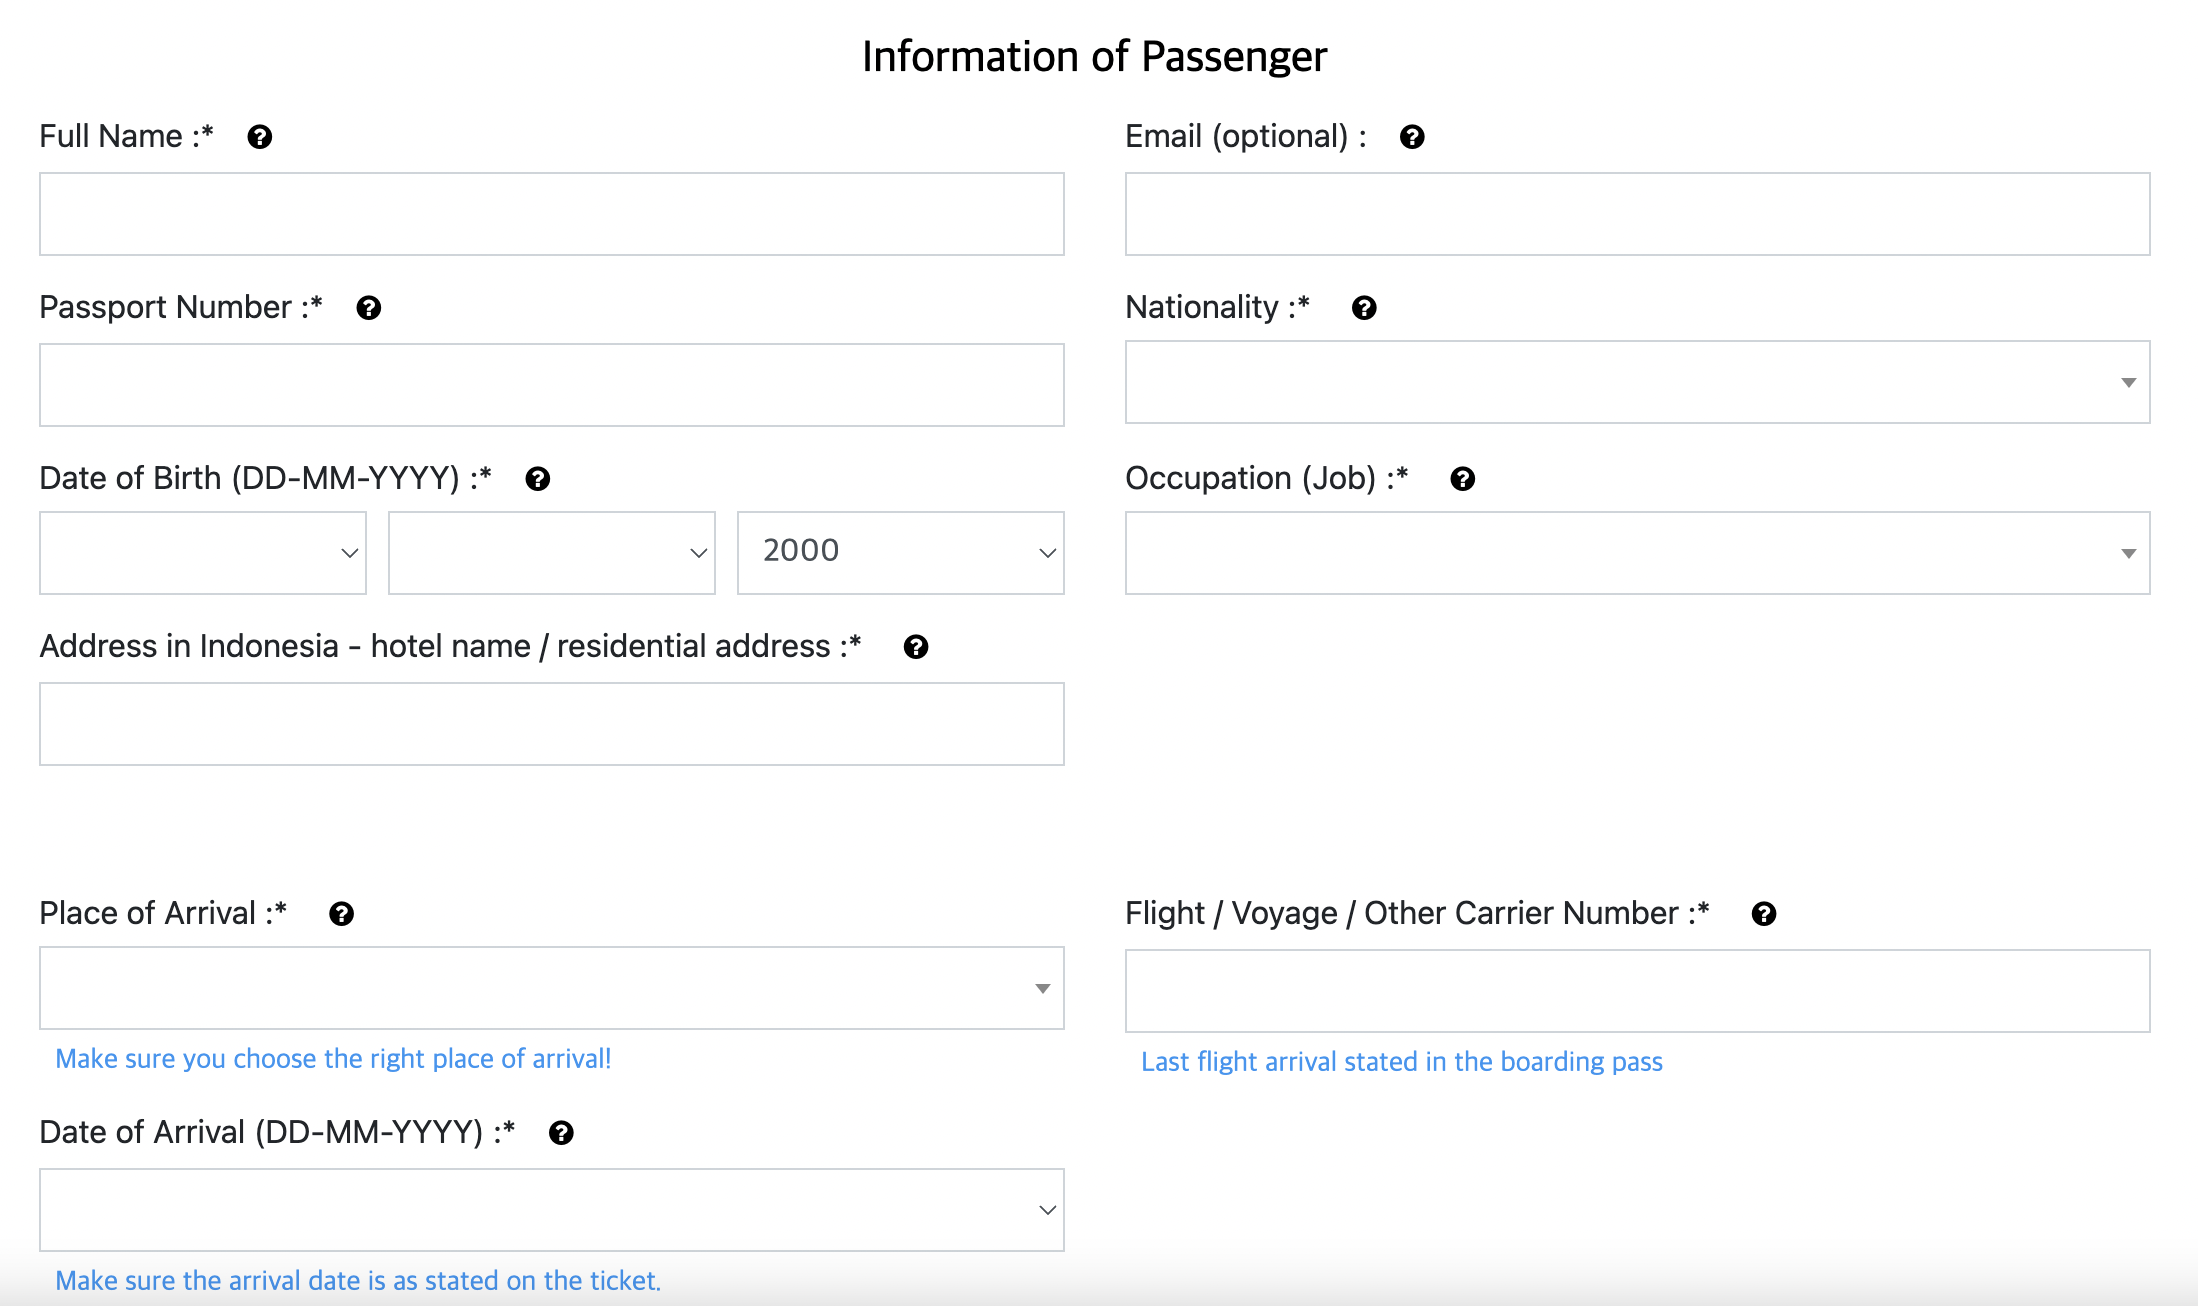Click the Flight/Voyage Carrier Number field
The height and width of the screenshot is (1306, 2198).
coord(1637,991)
